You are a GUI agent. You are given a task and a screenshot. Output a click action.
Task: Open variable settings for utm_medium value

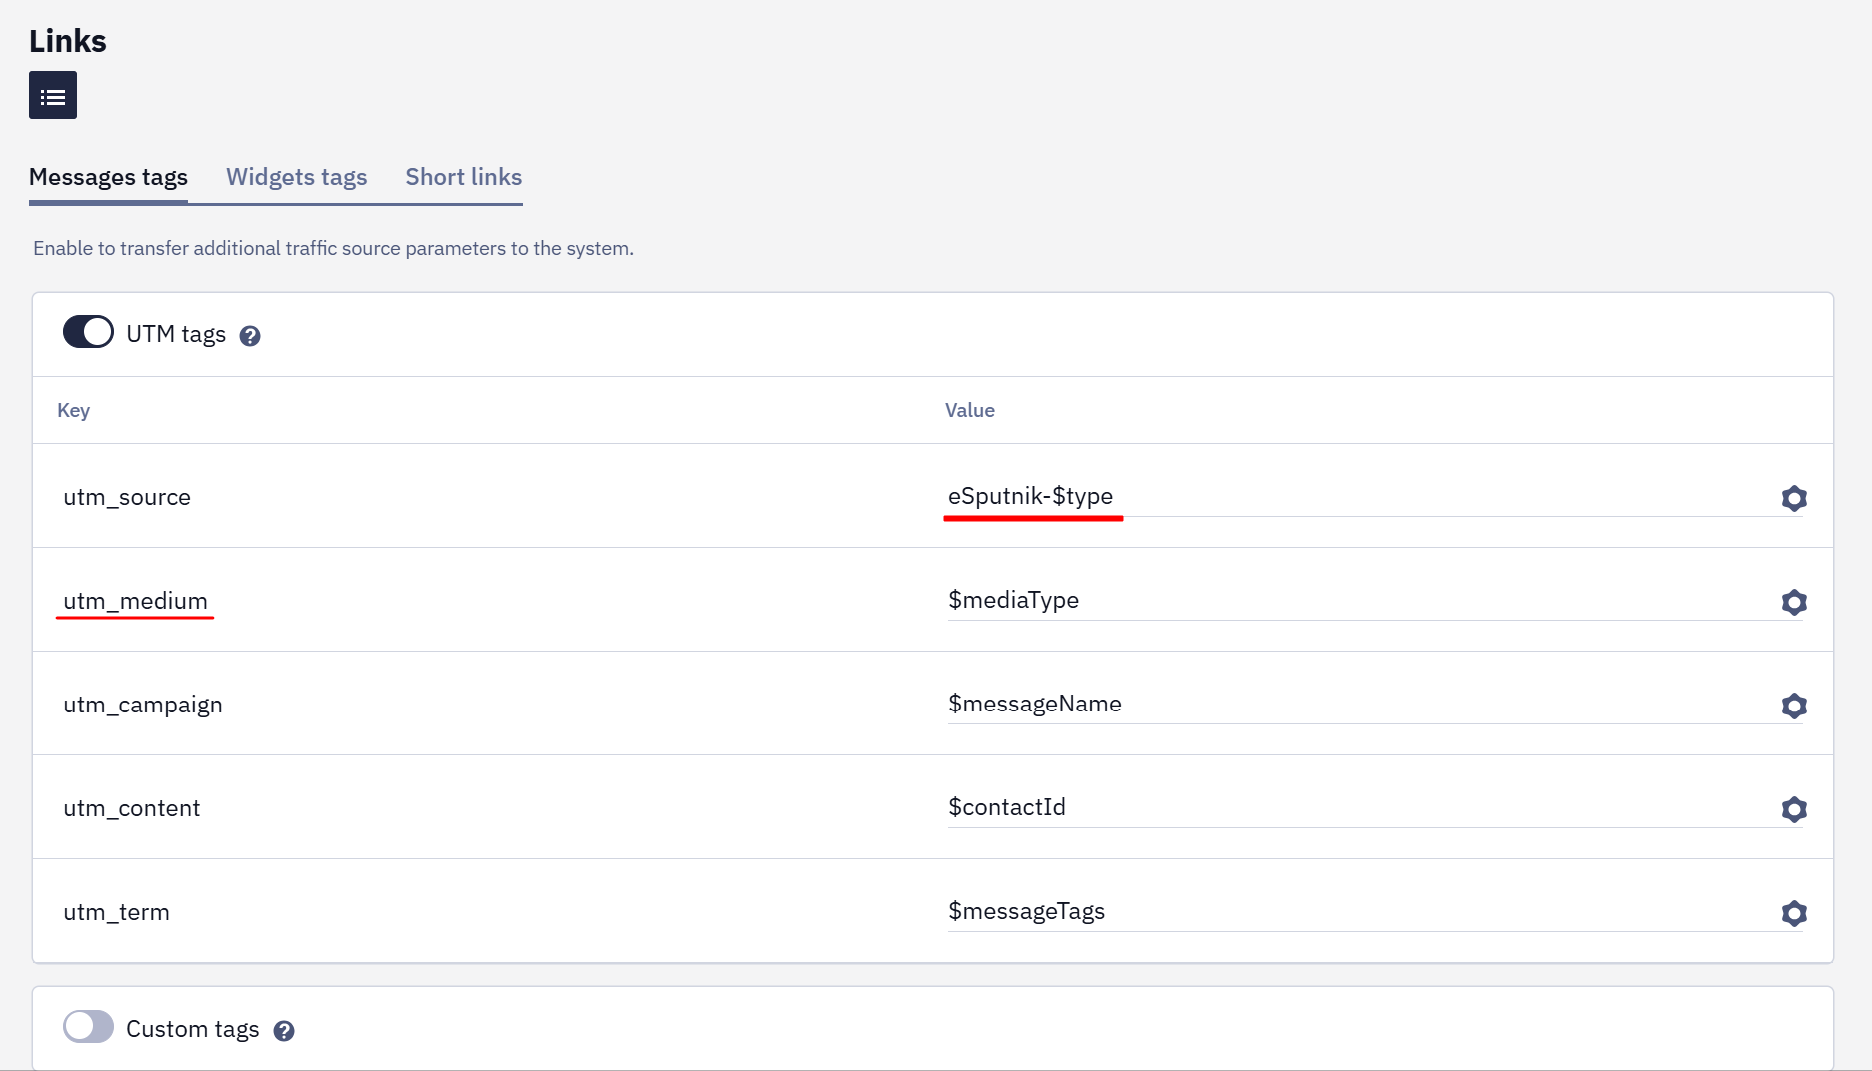(x=1794, y=602)
